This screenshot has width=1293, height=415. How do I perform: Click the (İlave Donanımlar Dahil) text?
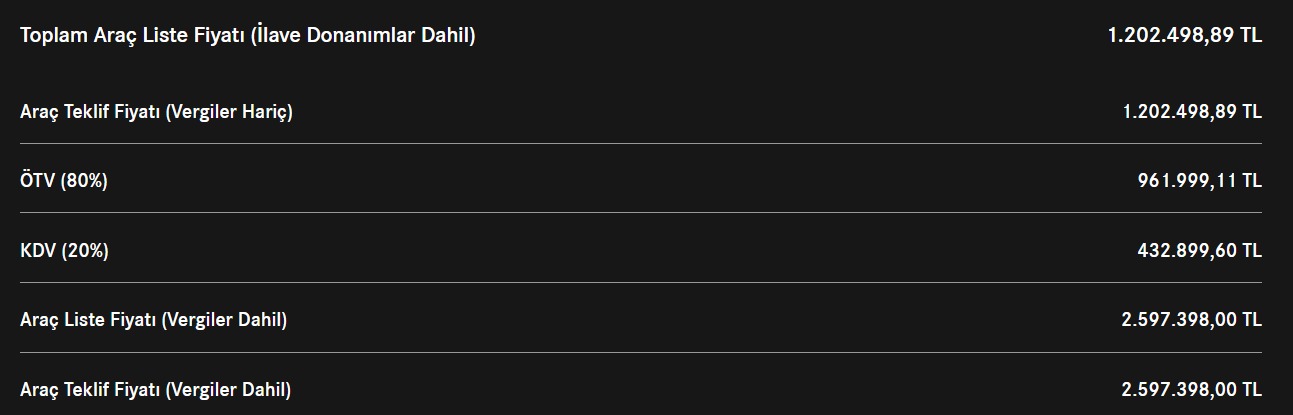(363, 36)
